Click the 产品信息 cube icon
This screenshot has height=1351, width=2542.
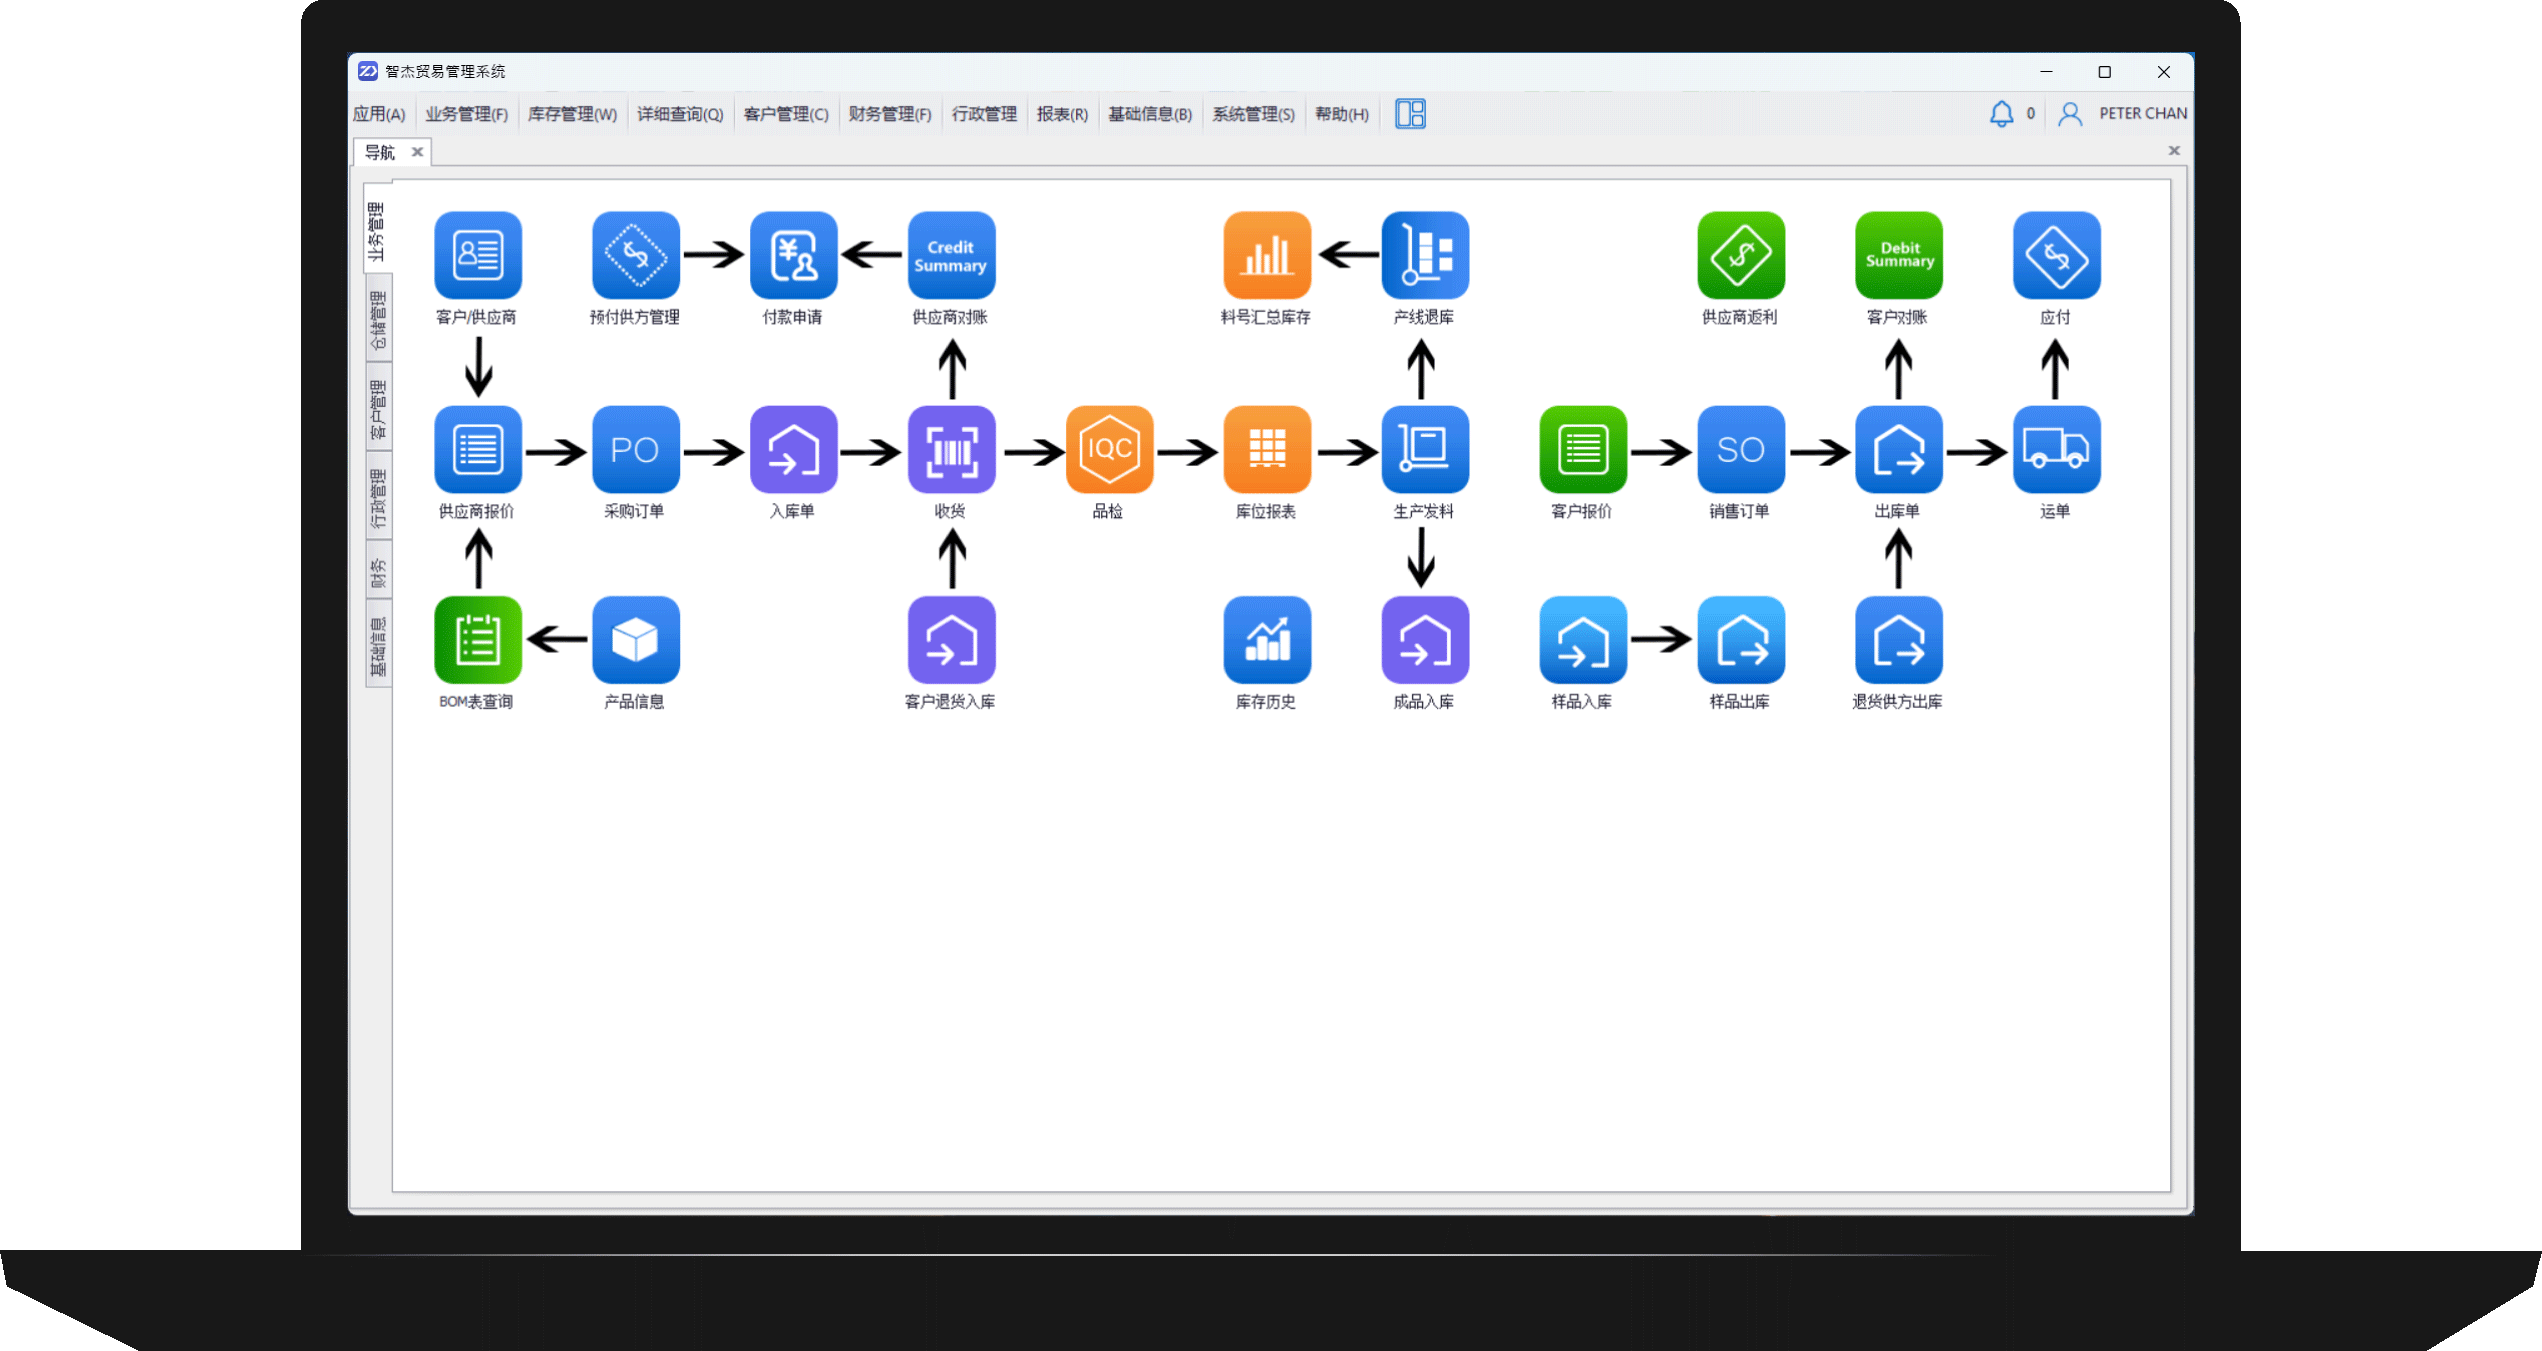(635, 638)
